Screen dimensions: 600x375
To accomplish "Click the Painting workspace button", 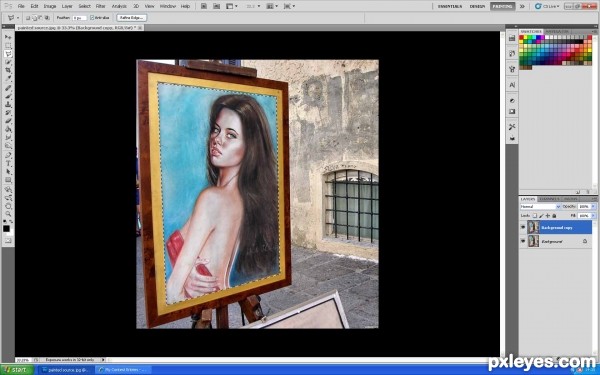I will [x=502, y=6].
